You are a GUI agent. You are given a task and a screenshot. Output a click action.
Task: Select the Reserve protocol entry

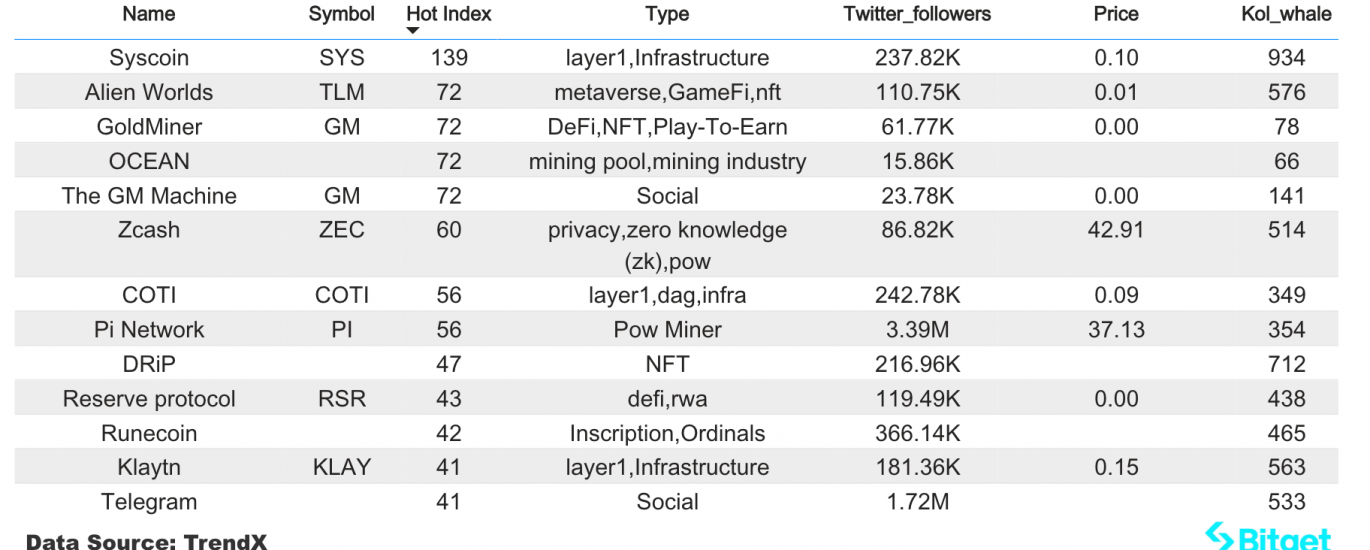tap(149, 399)
